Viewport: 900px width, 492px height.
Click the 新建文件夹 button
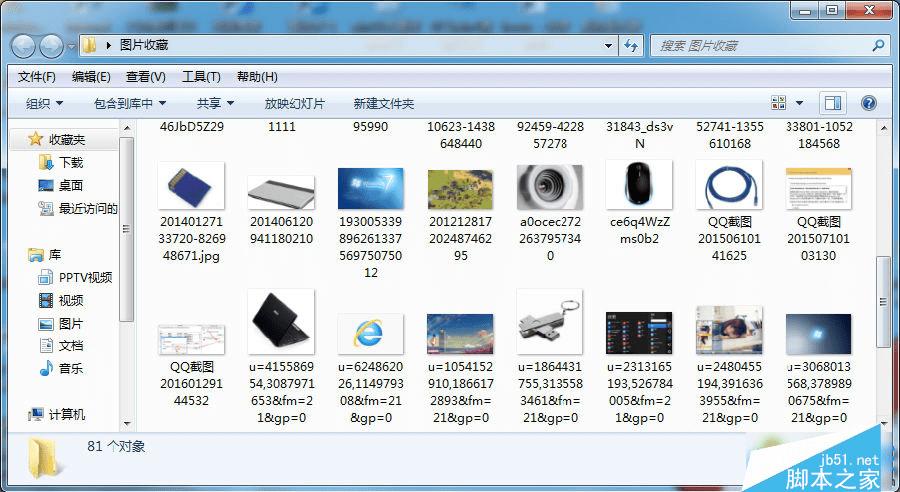coord(383,104)
